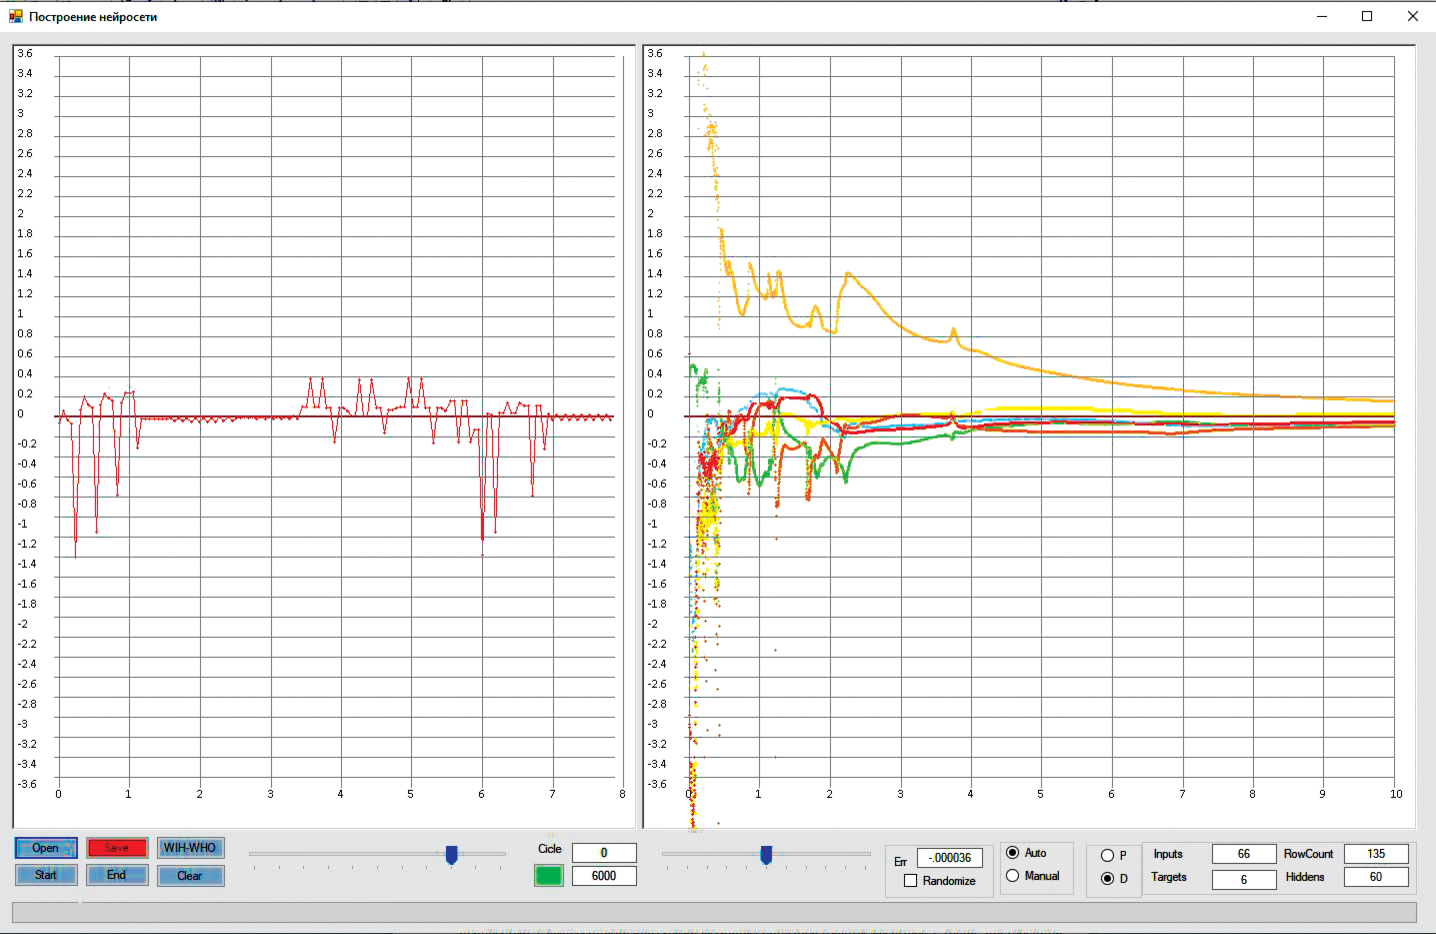This screenshot has width=1436, height=934.
Task: Enable the Randomize checkbox
Action: [x=911, y=881]
